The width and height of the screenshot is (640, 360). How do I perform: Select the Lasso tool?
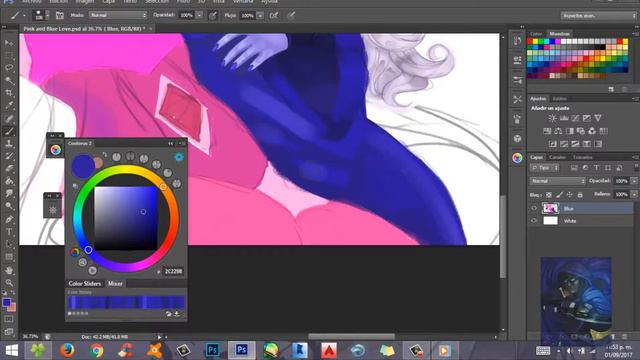[x=9, y=68]
